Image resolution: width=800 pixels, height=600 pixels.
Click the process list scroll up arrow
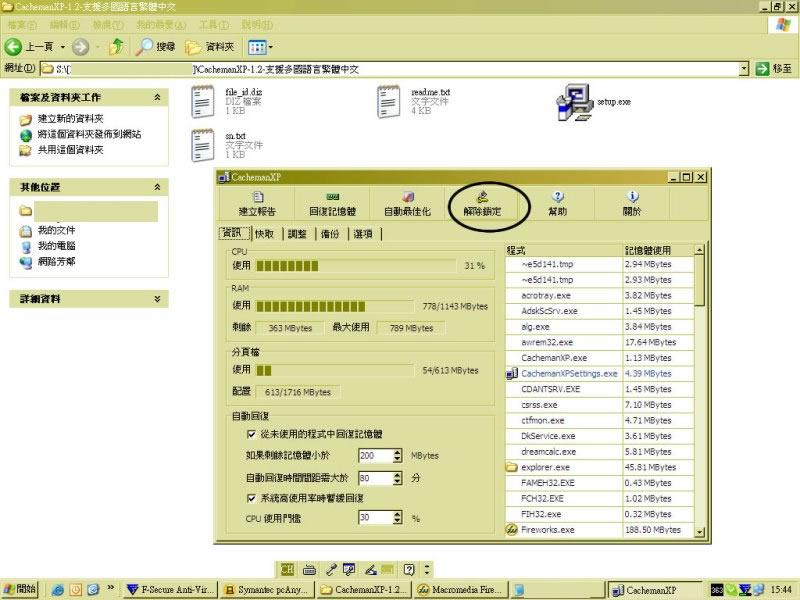click(x=699, y=249)
